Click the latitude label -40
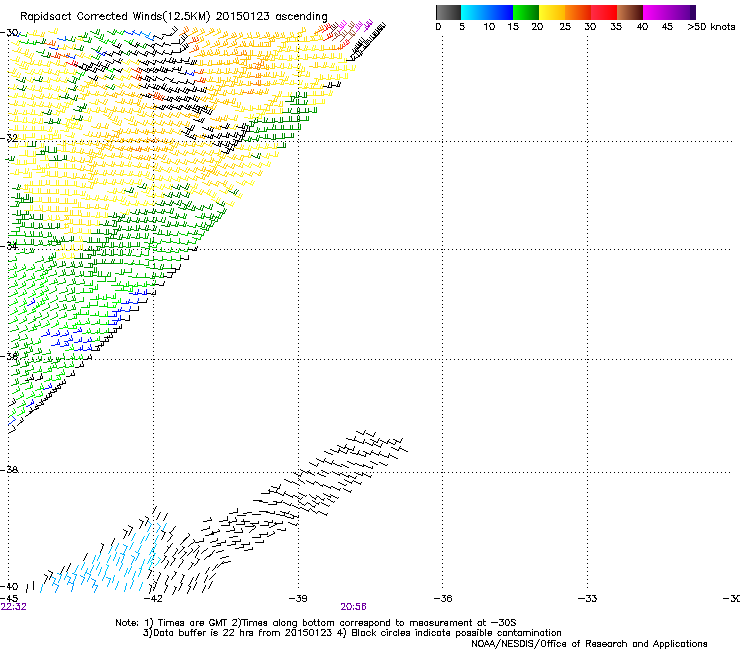Image resolution: width=740 pixels, height=650 pixels. (9, 586)
